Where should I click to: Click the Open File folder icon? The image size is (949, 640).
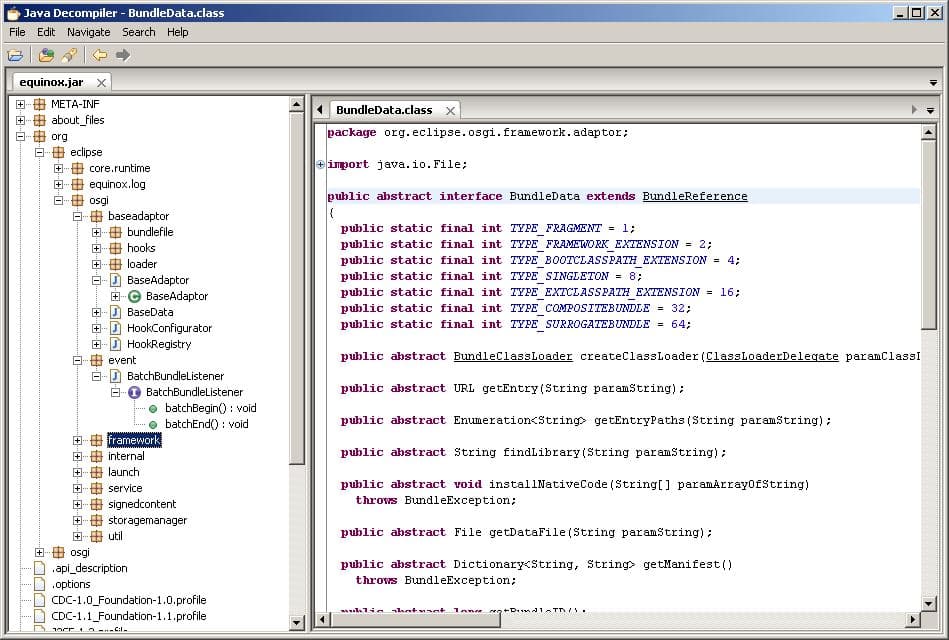click(15, 55)
